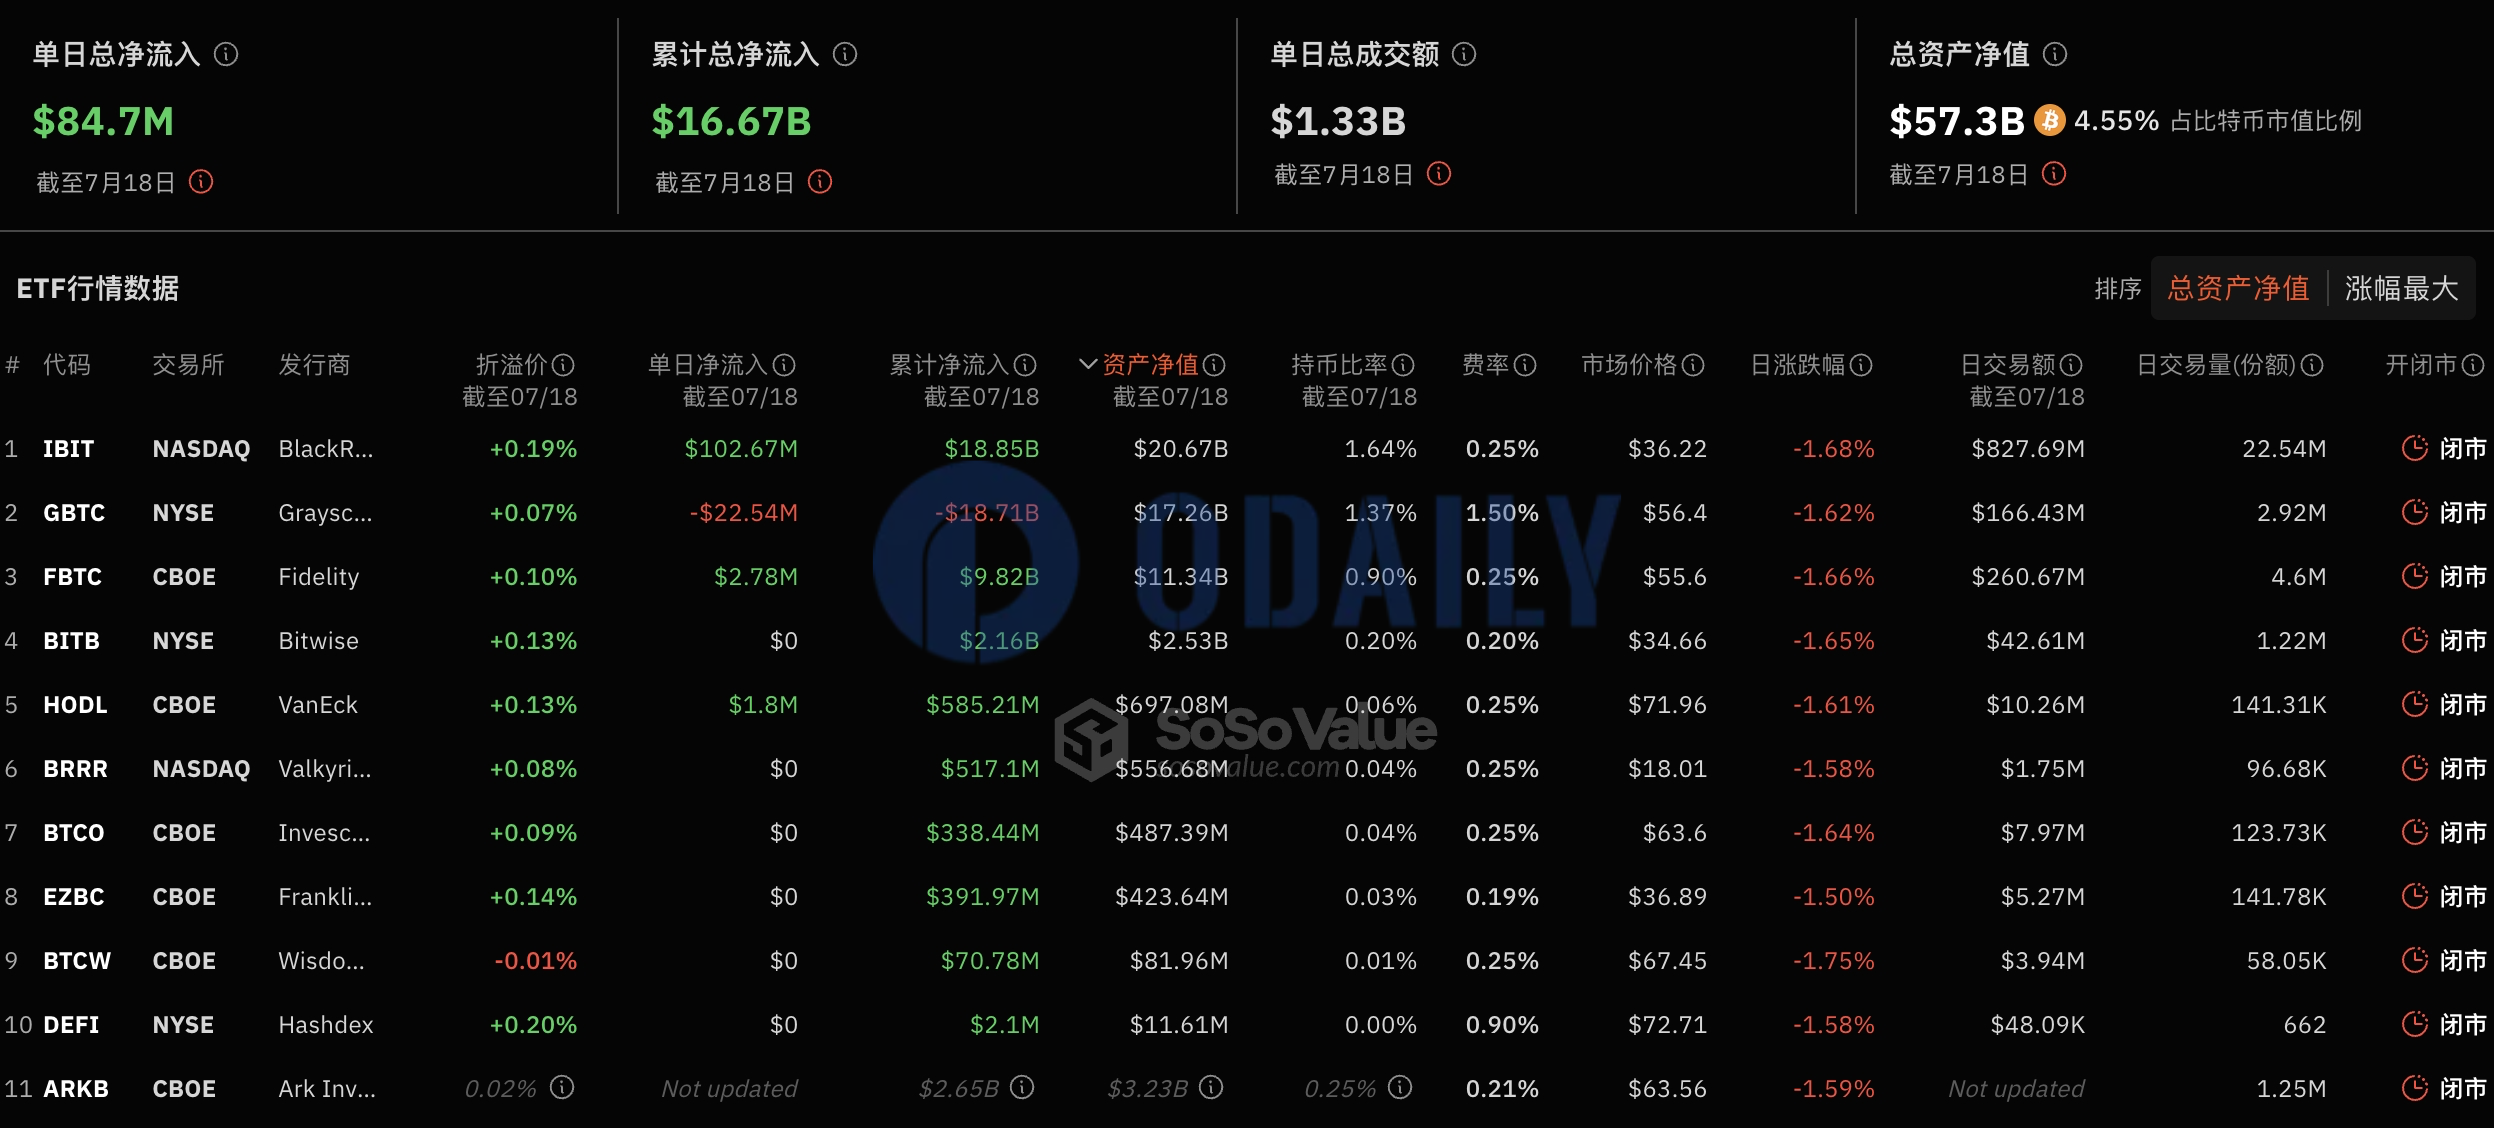Open the ARKB ticker link

coord(76,1089)
